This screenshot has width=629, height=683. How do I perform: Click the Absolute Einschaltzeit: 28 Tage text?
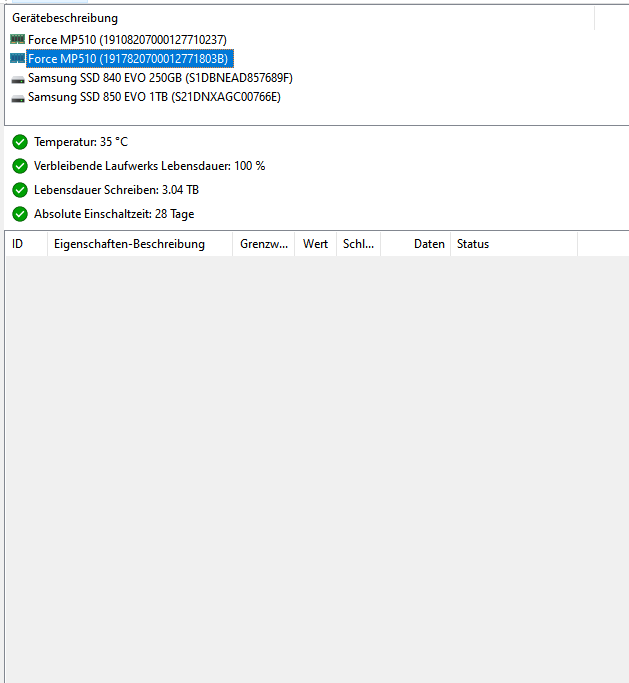click(114, 214)
